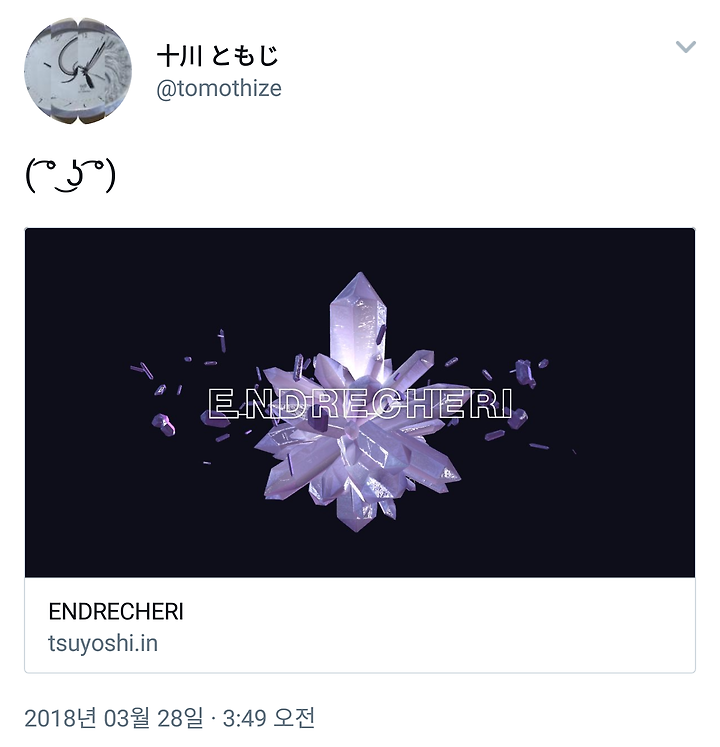Open the tweet options chevron menu

(x=685, y=47)
